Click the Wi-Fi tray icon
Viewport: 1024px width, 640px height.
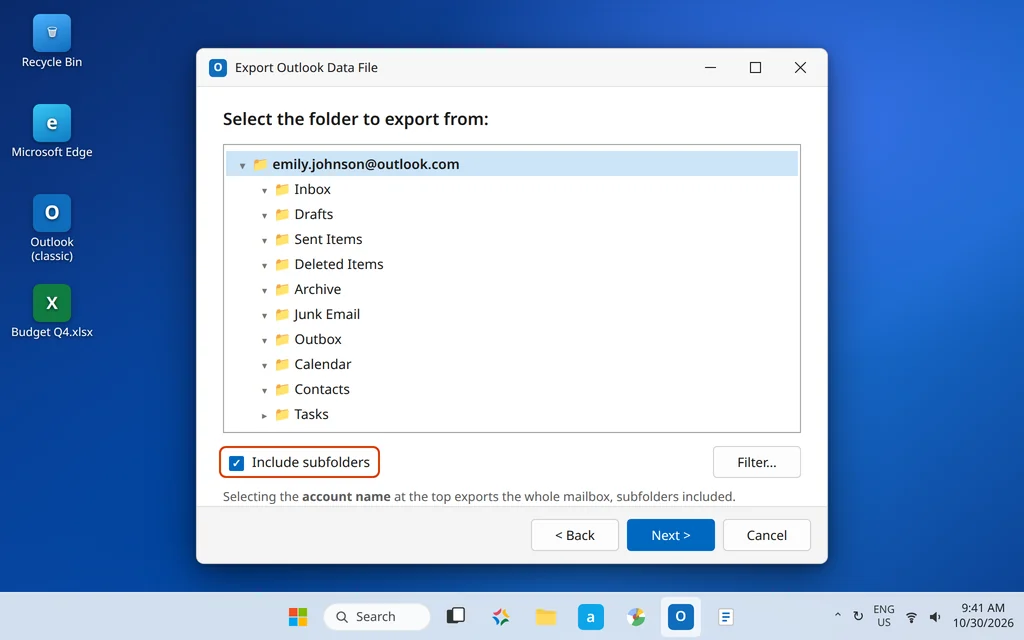[911, 616]
